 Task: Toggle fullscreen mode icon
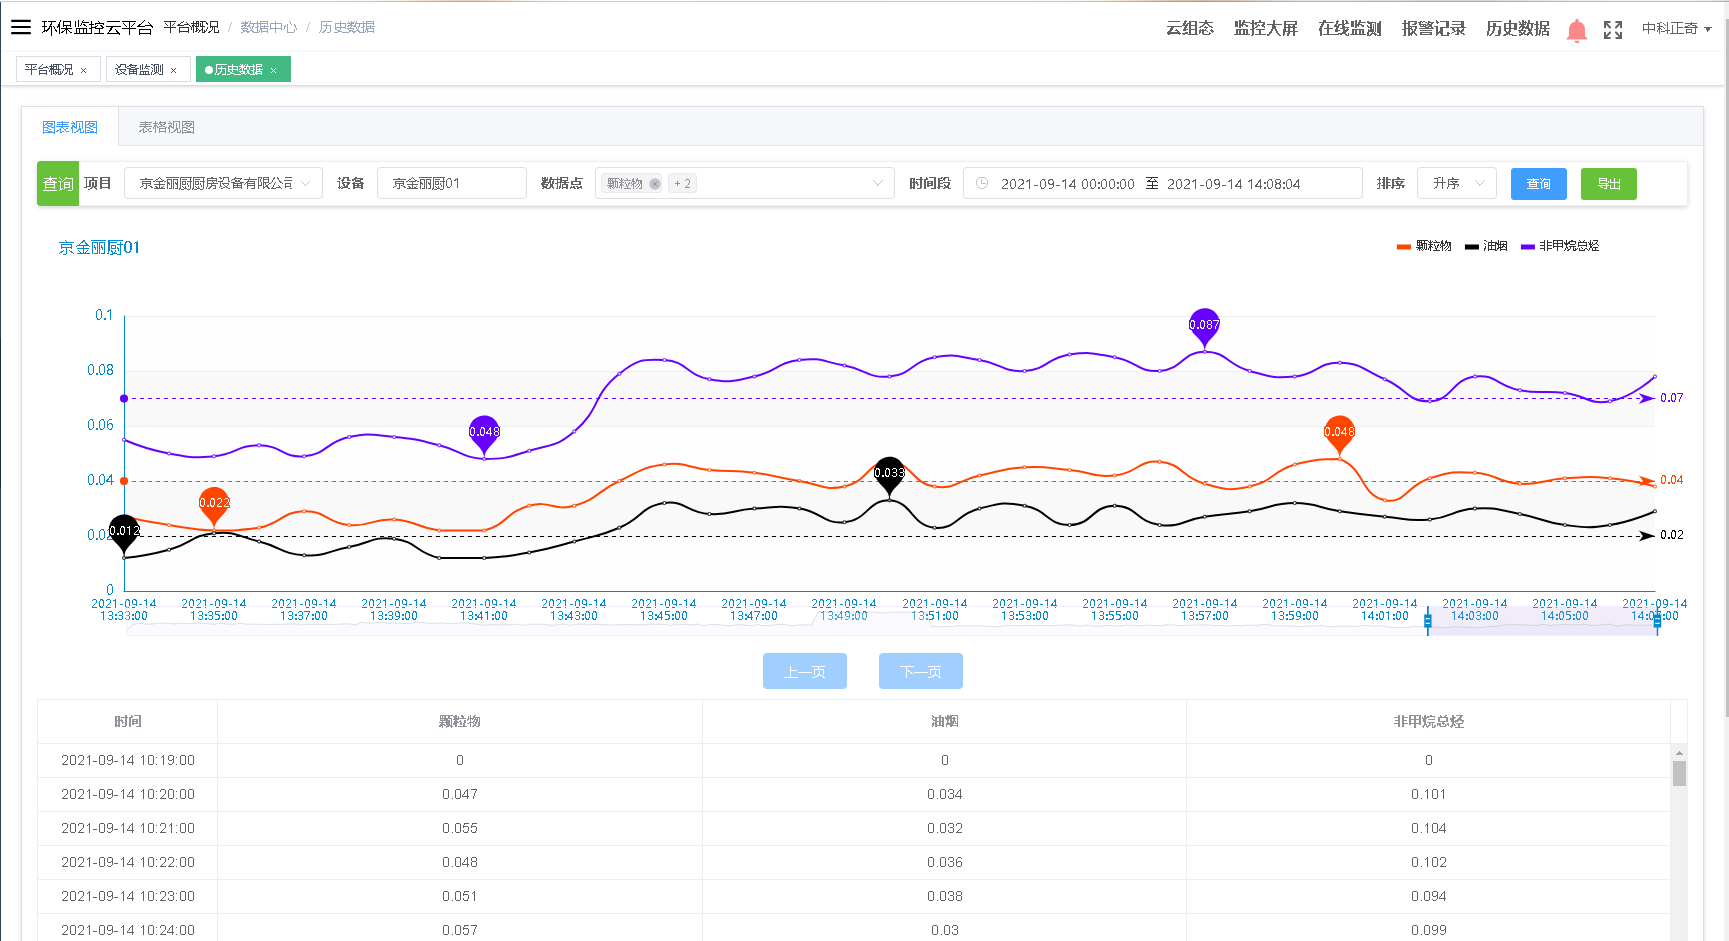click(x=1613, y=30)
